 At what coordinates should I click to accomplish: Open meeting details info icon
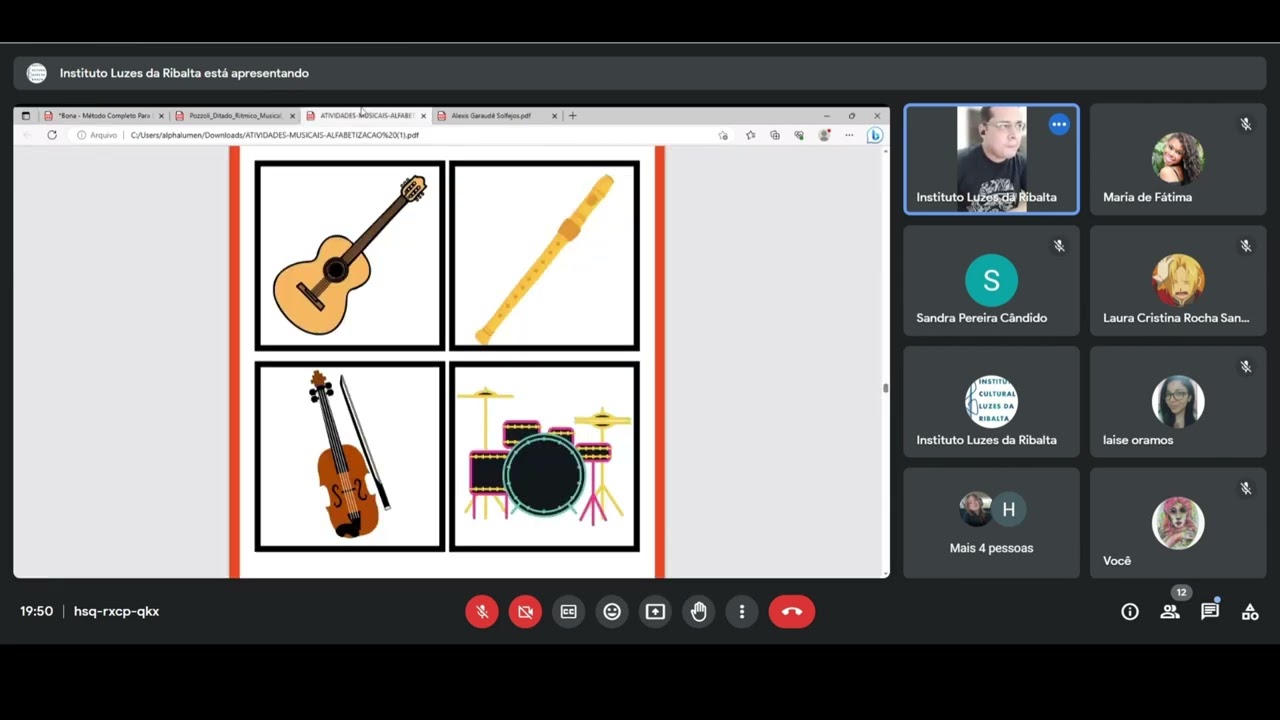(x=1130, y=612)
